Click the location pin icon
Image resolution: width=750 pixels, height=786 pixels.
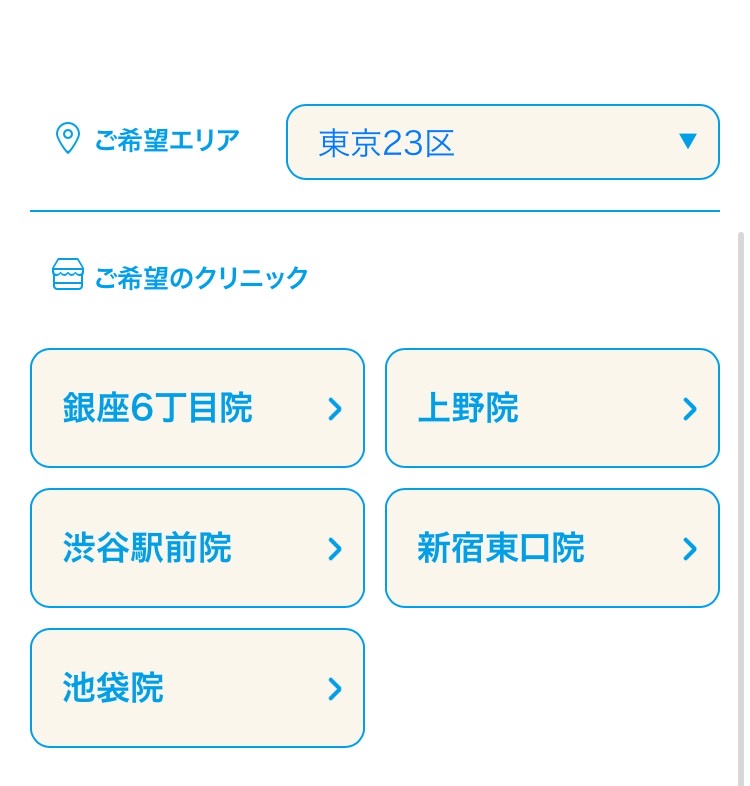[x=67, y=139]
